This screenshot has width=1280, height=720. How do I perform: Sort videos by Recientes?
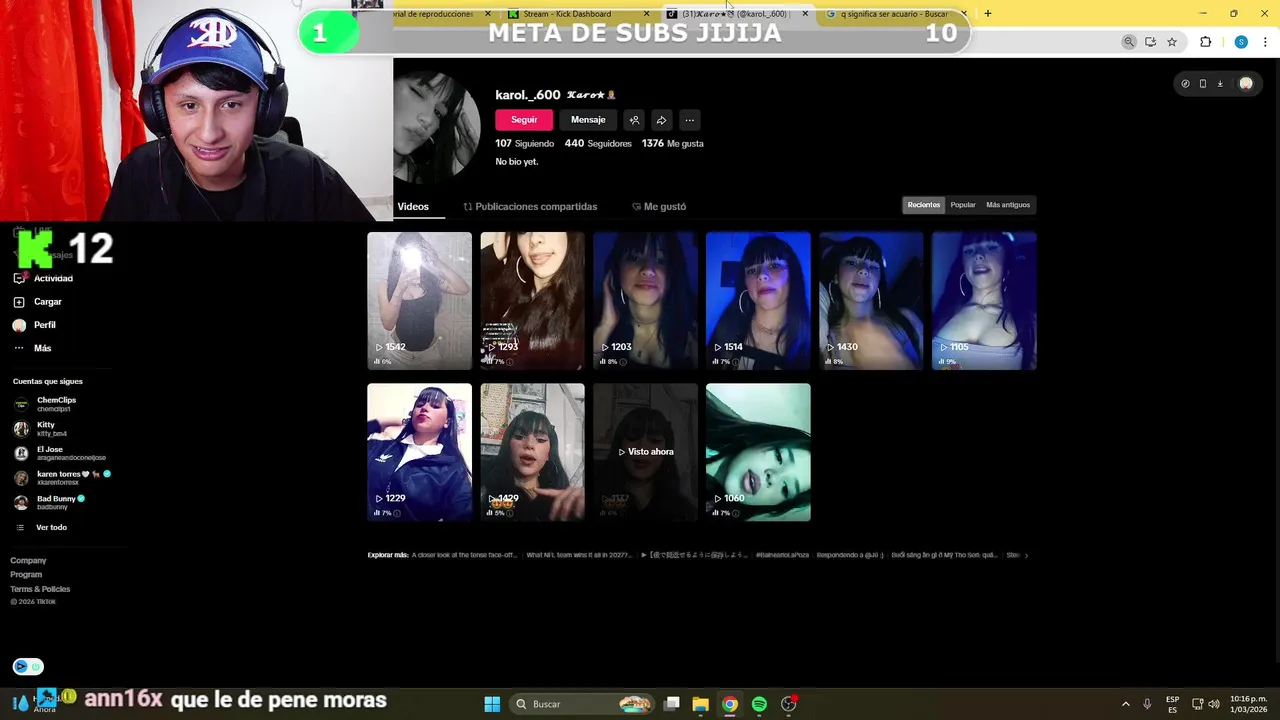coord(923,205)
